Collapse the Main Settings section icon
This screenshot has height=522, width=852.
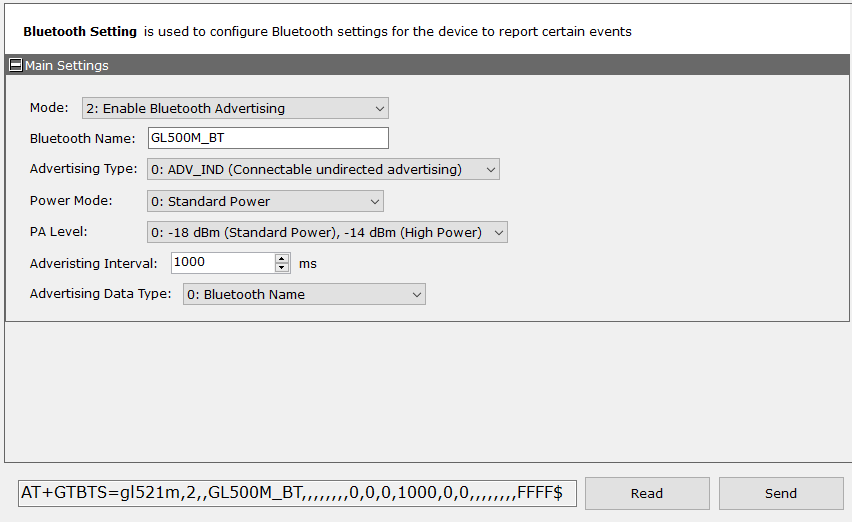coord(16,66)
